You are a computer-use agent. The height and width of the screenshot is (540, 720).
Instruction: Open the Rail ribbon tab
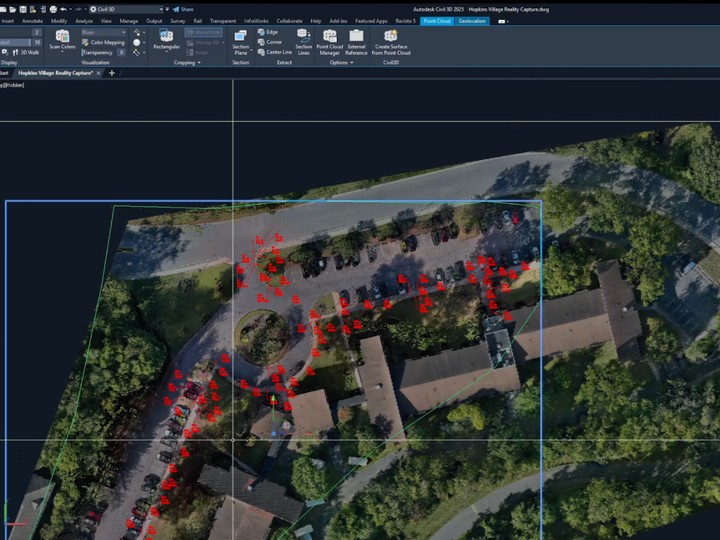pyautogui.click(x=197, y=21)
